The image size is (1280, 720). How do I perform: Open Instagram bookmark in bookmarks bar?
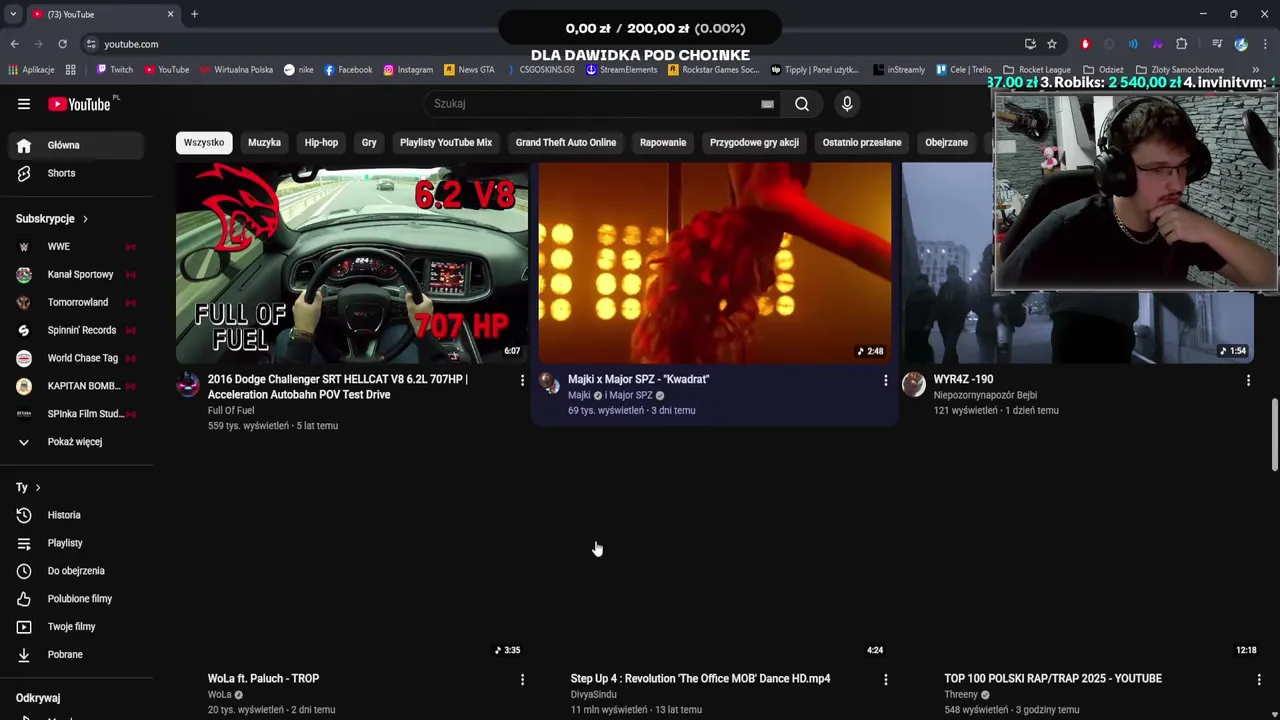point(408,70)
